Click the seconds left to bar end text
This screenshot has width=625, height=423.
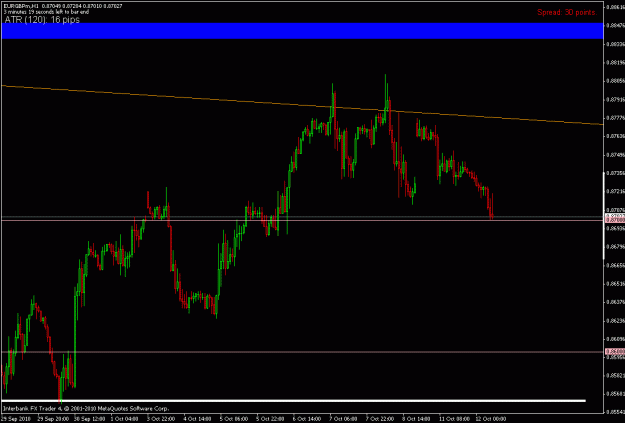46,12
